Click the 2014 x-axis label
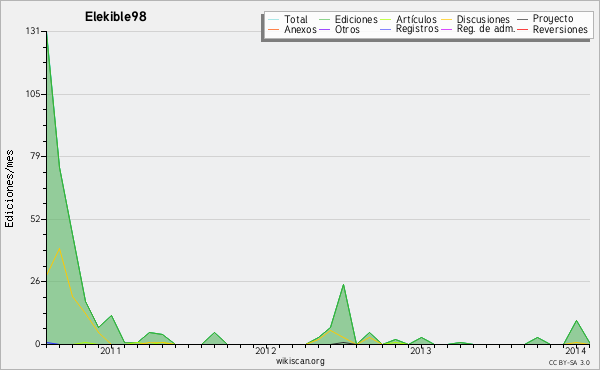The image size is (600, 370). [x=576, y=351]
